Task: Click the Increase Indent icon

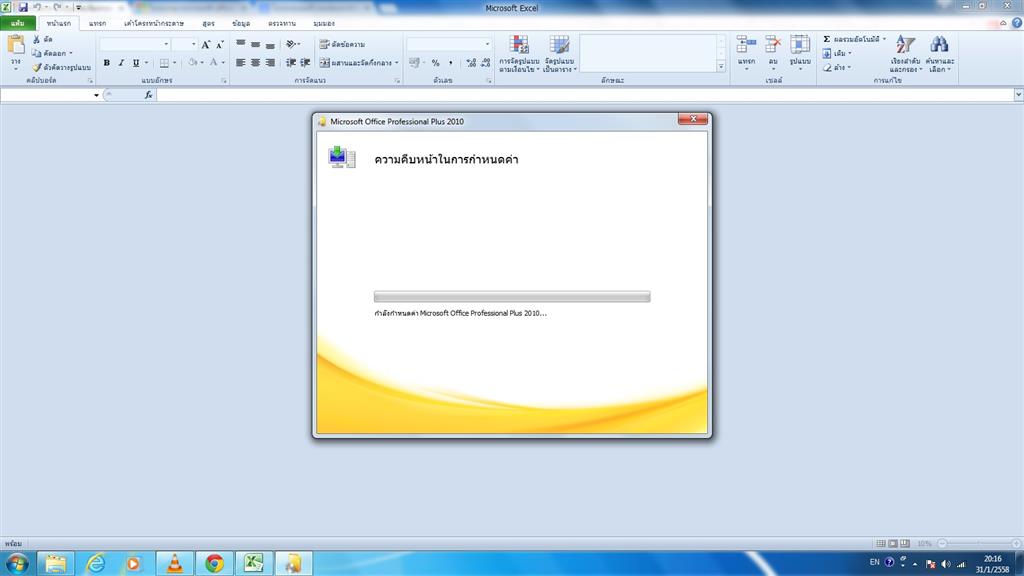Action: coord(305,63)
